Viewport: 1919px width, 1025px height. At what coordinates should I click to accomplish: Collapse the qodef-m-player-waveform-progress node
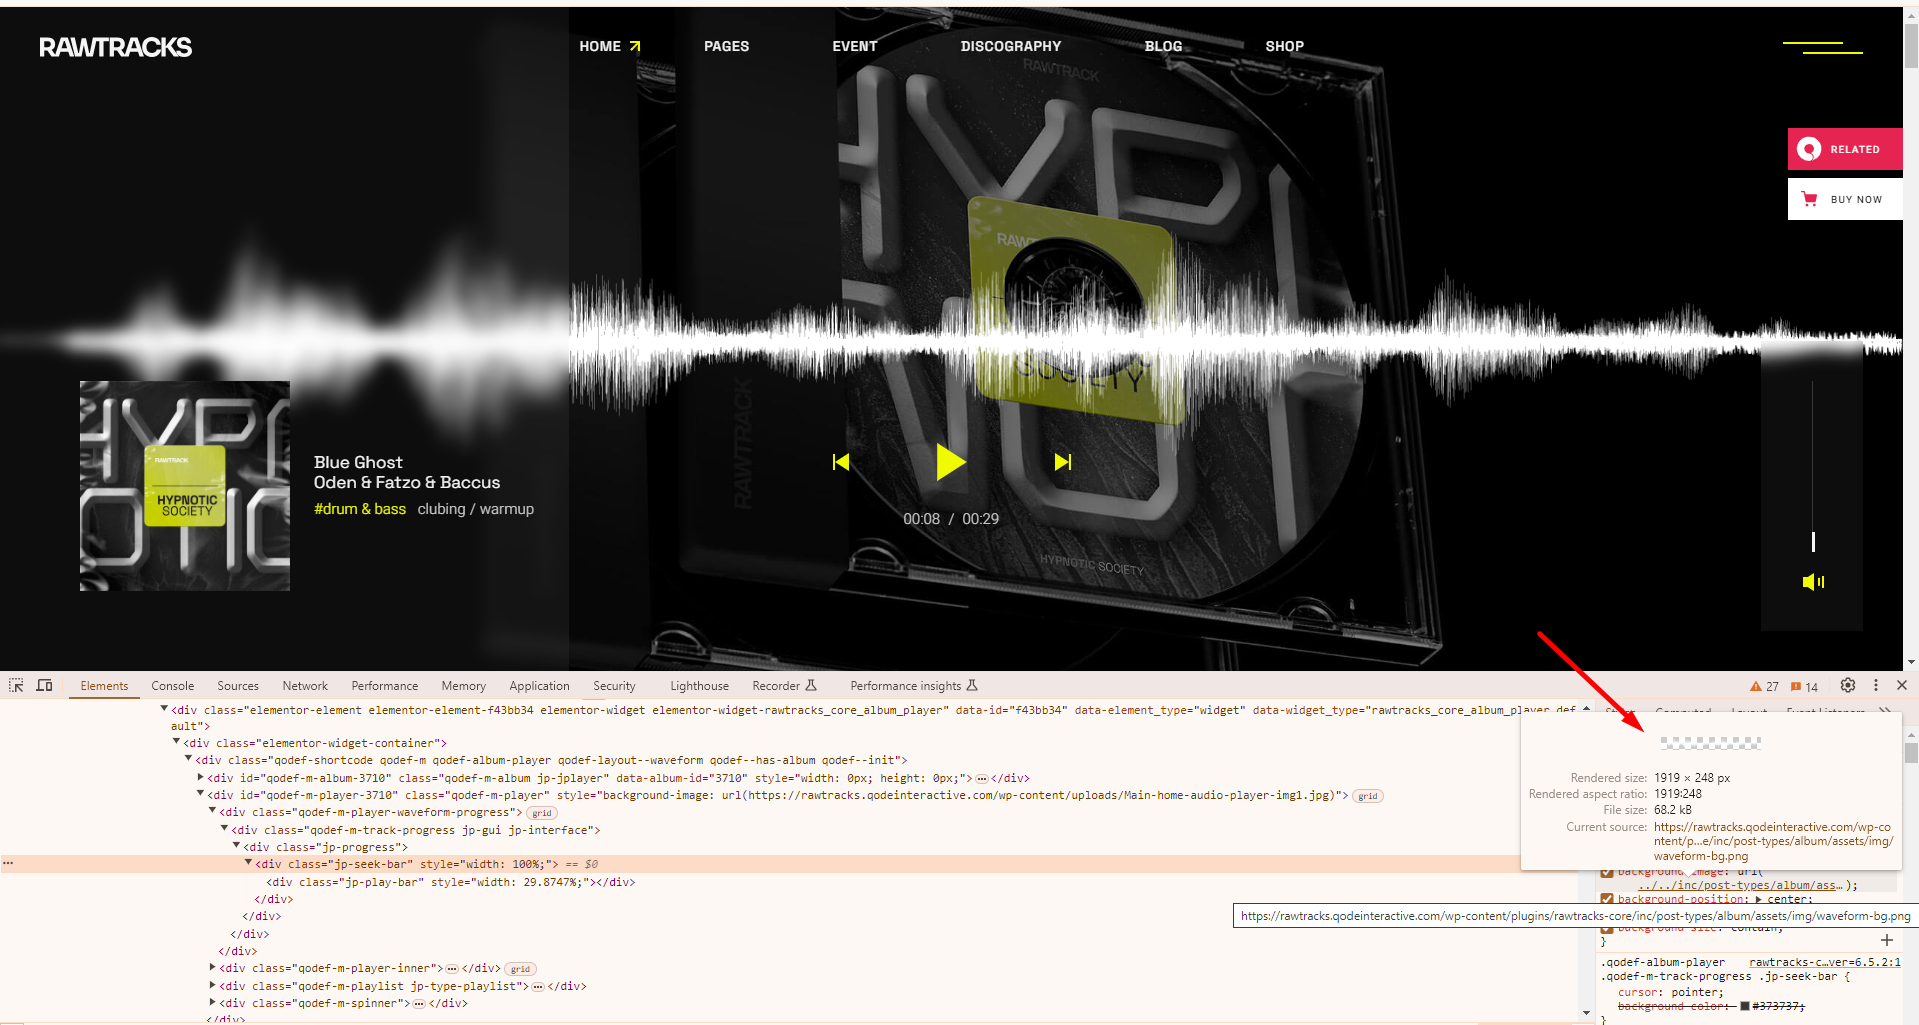pos(212,810)
